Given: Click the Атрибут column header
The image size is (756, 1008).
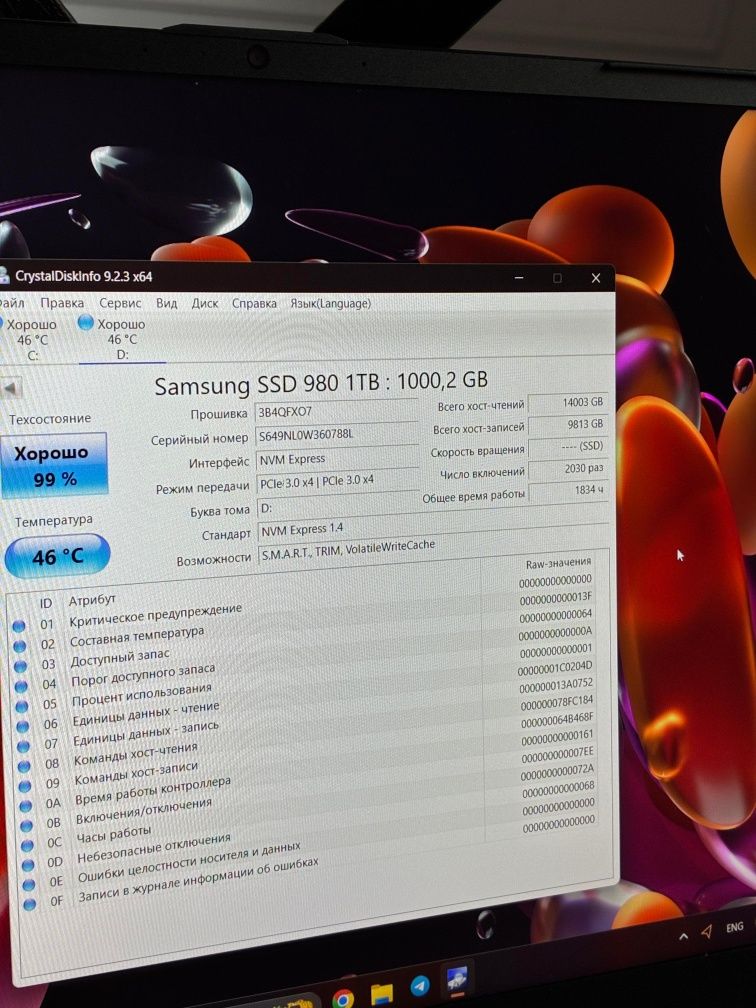Looking at the screenshot, I should coord(92,600).
